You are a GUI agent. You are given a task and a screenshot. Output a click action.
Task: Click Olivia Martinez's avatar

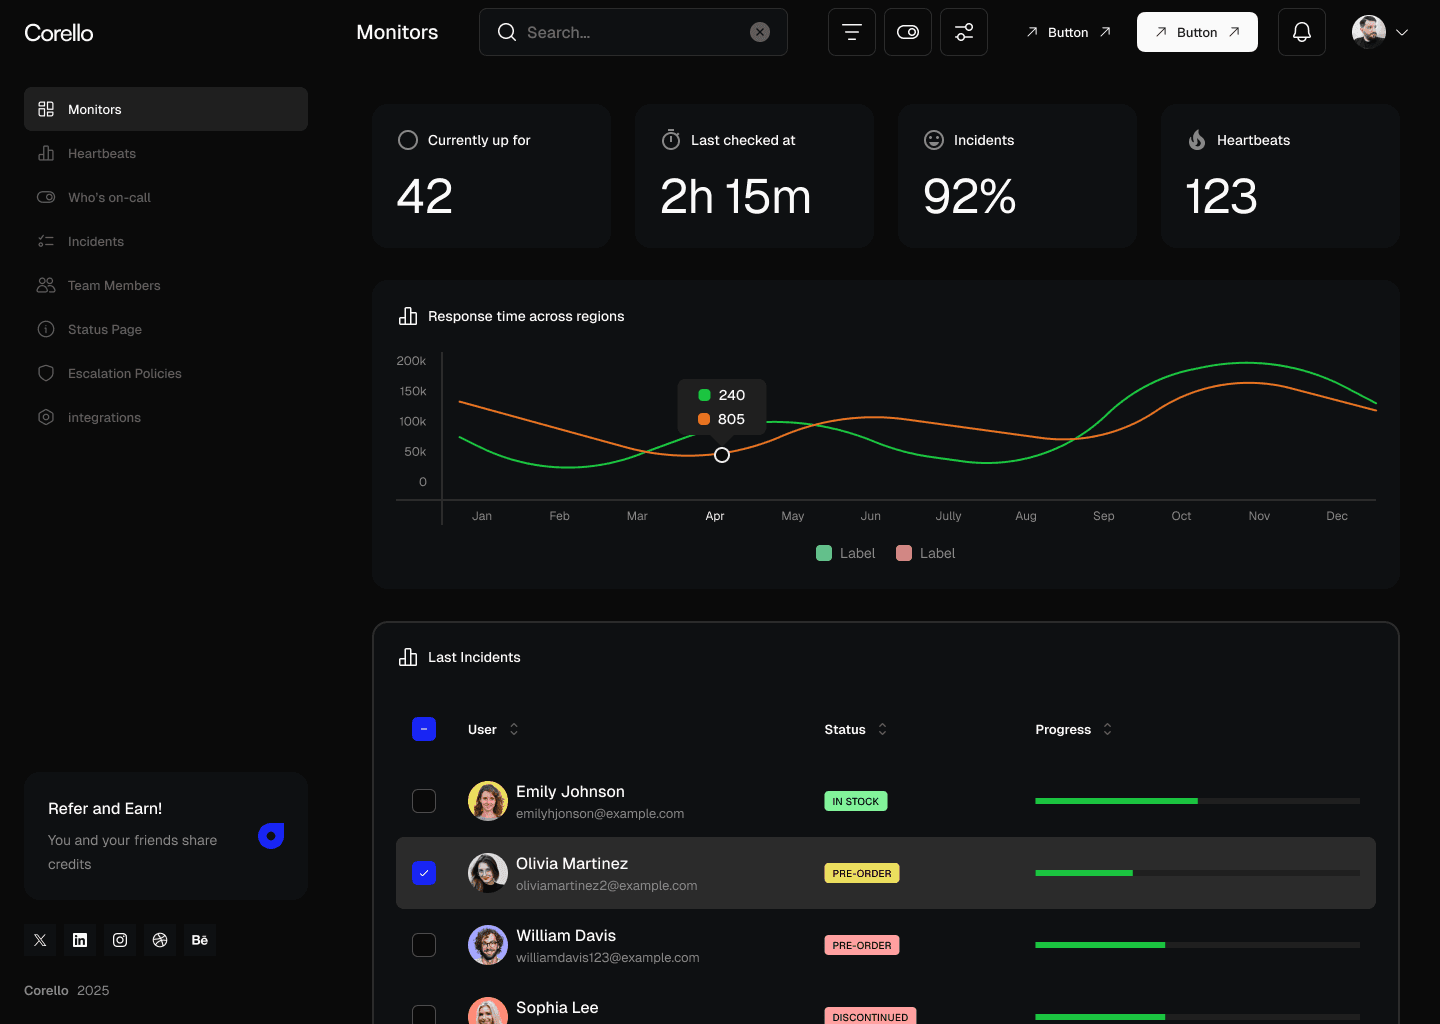pyautogui.click(x=488, y=873)
